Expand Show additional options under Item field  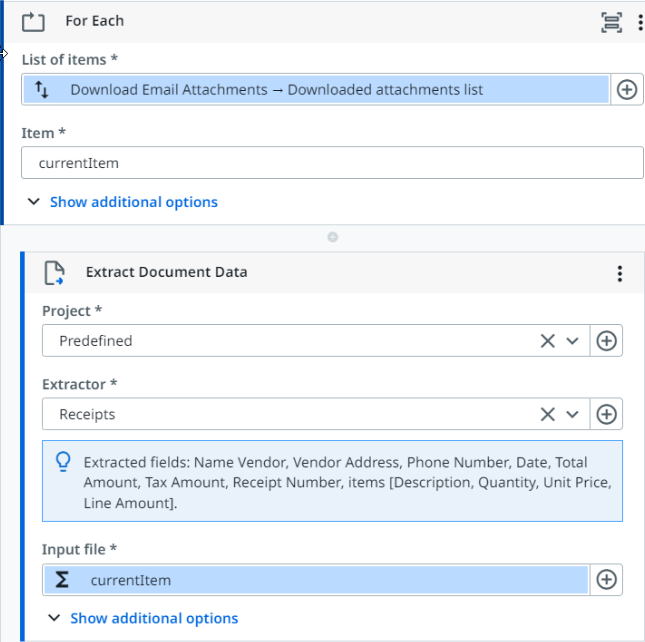tap(133, 202)
